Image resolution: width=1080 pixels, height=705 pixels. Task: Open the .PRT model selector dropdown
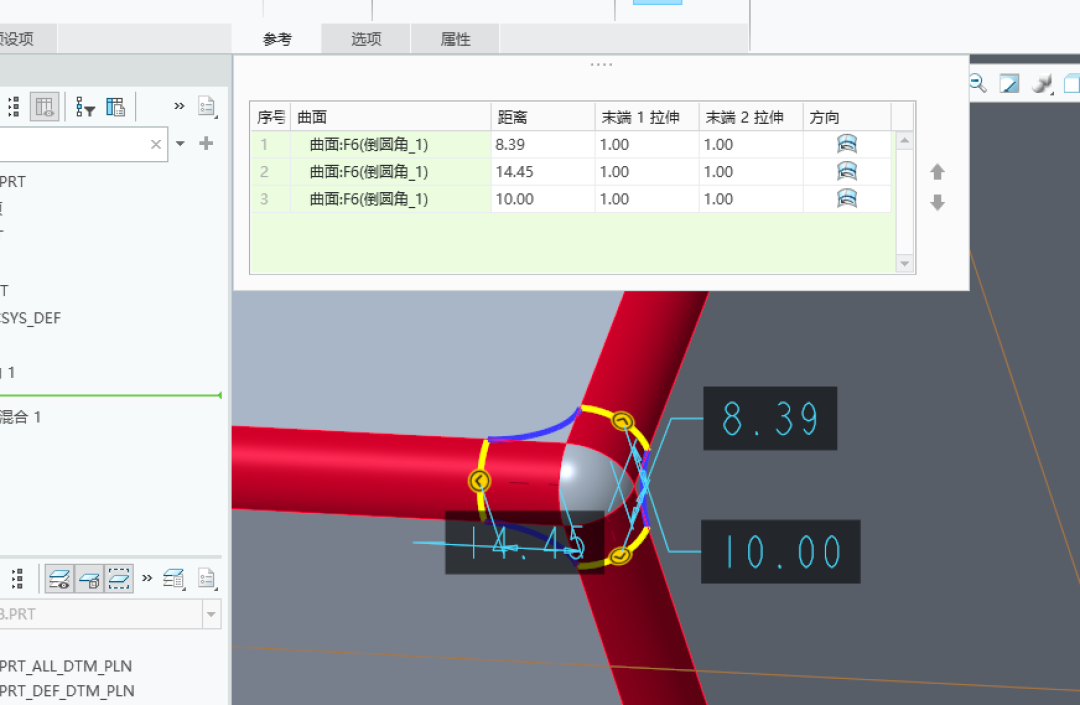211,614
